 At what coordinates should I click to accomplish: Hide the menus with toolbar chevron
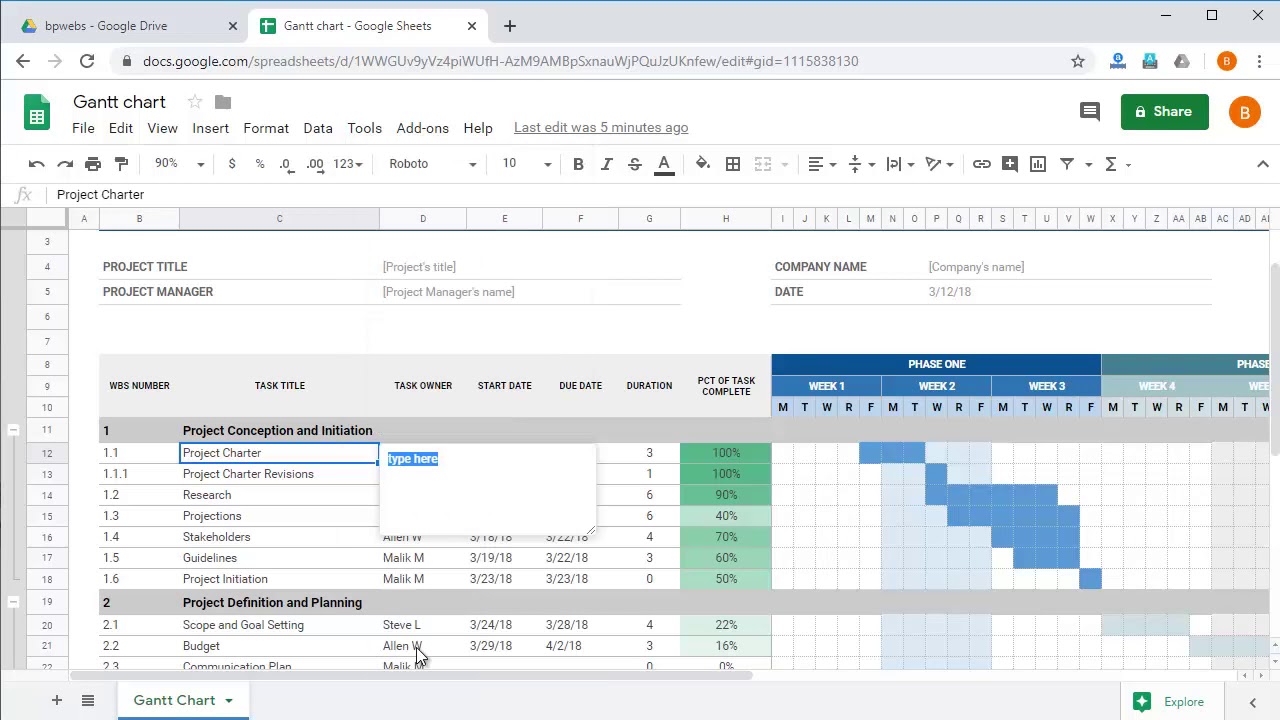click(x=1262, y=164)
